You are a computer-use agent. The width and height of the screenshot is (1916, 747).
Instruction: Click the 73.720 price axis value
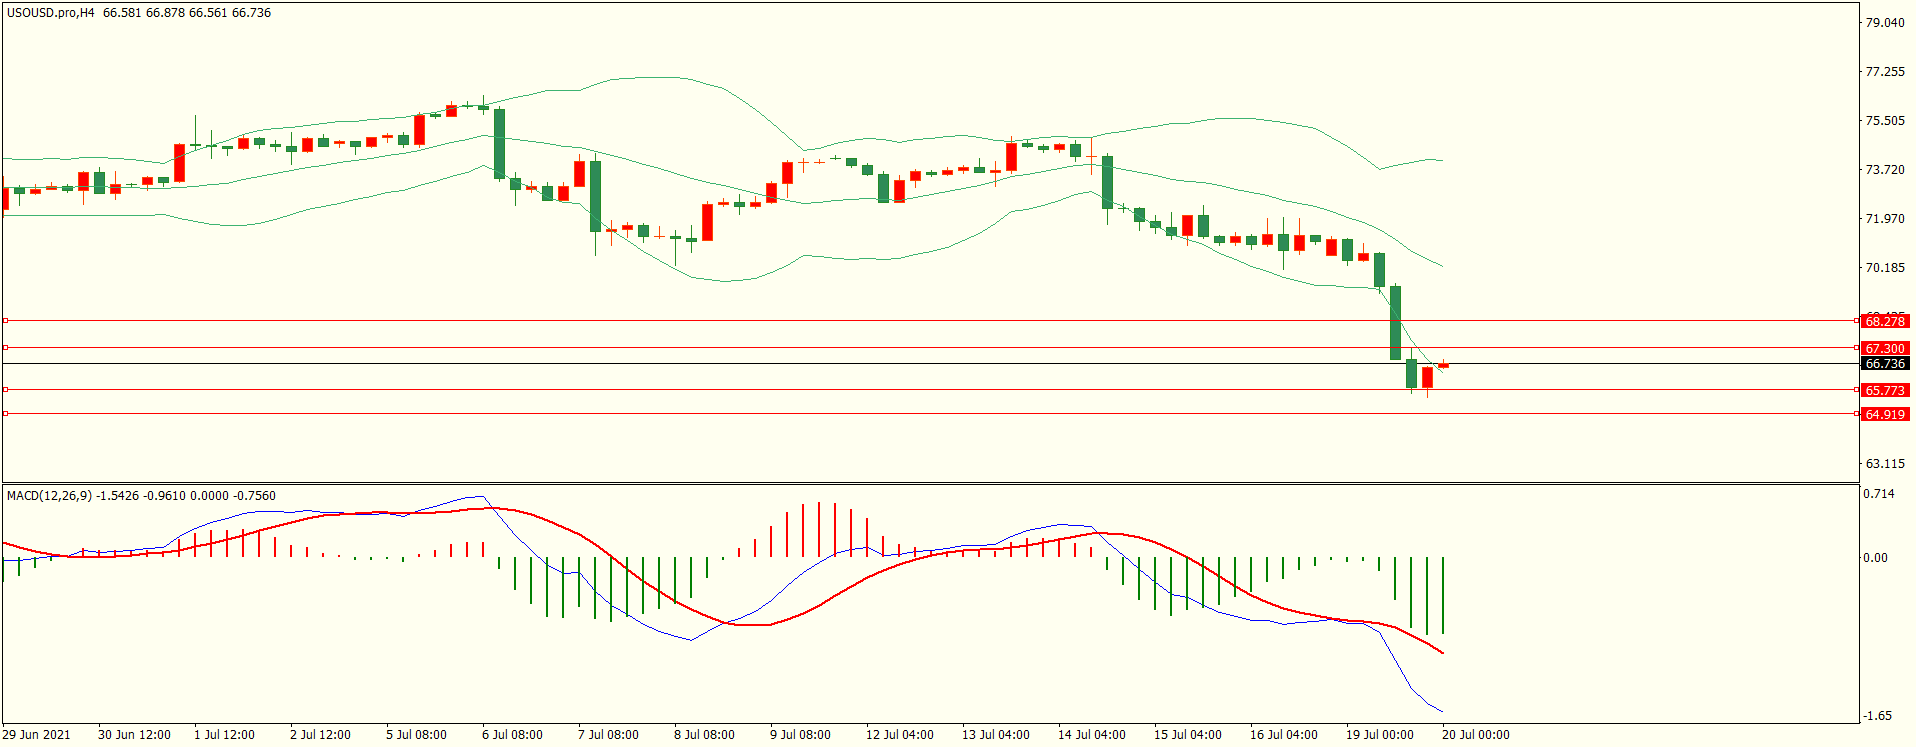(x=1885, y=170)
